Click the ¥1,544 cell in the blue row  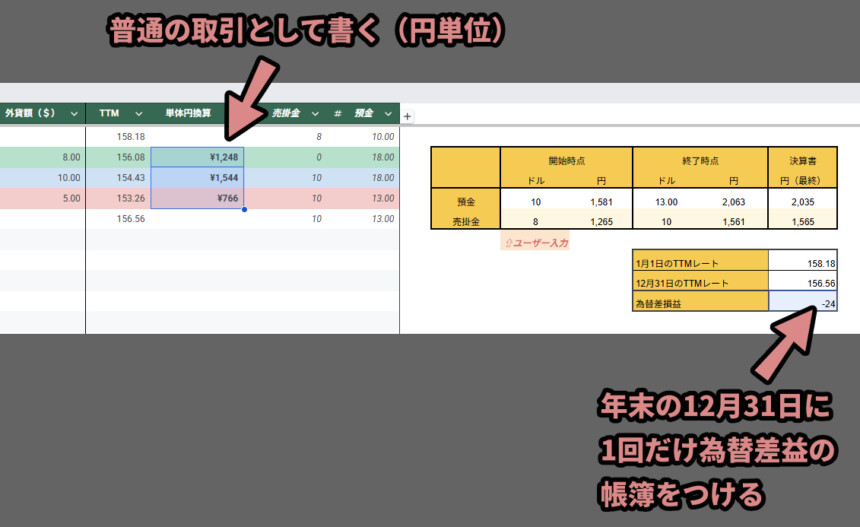click(x=197, y=177)
